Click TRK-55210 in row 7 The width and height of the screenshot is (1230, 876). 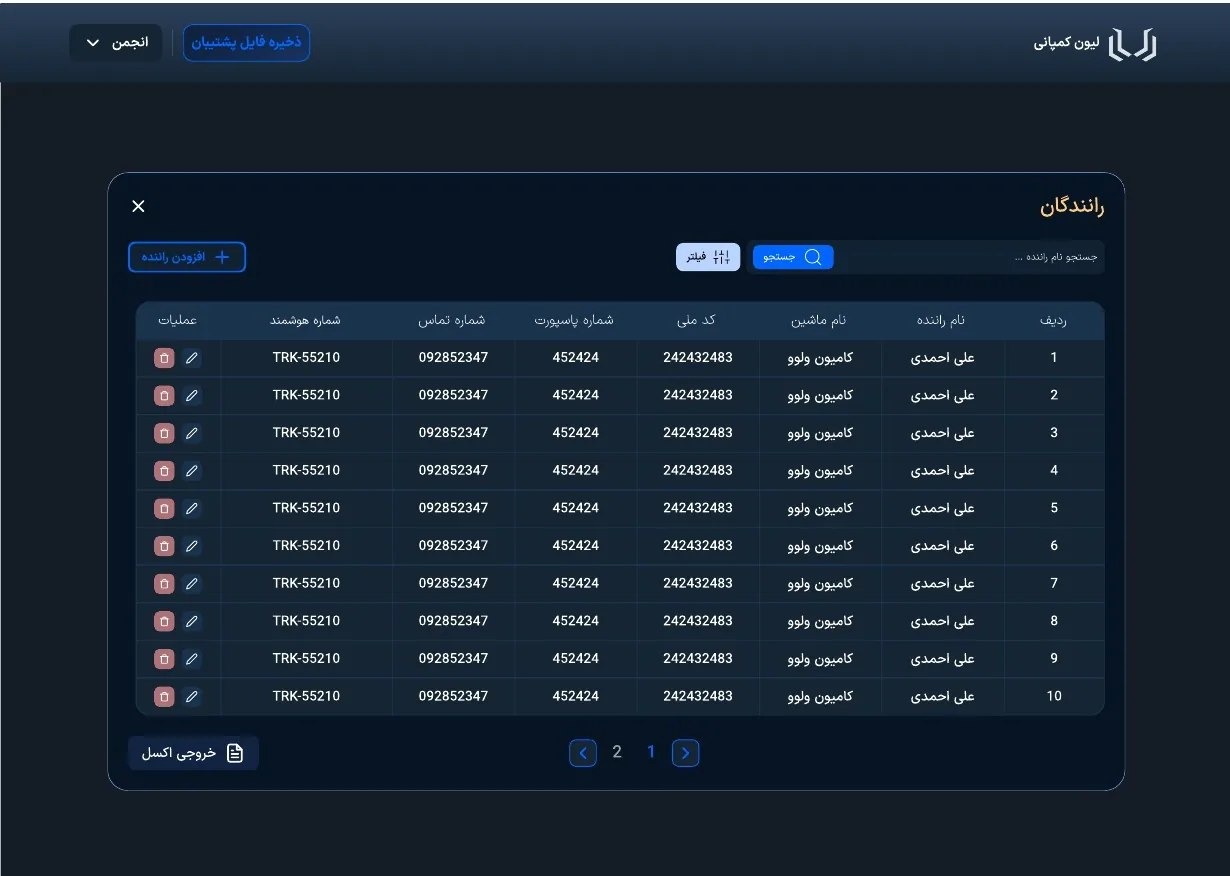click(x=306, y=583)
